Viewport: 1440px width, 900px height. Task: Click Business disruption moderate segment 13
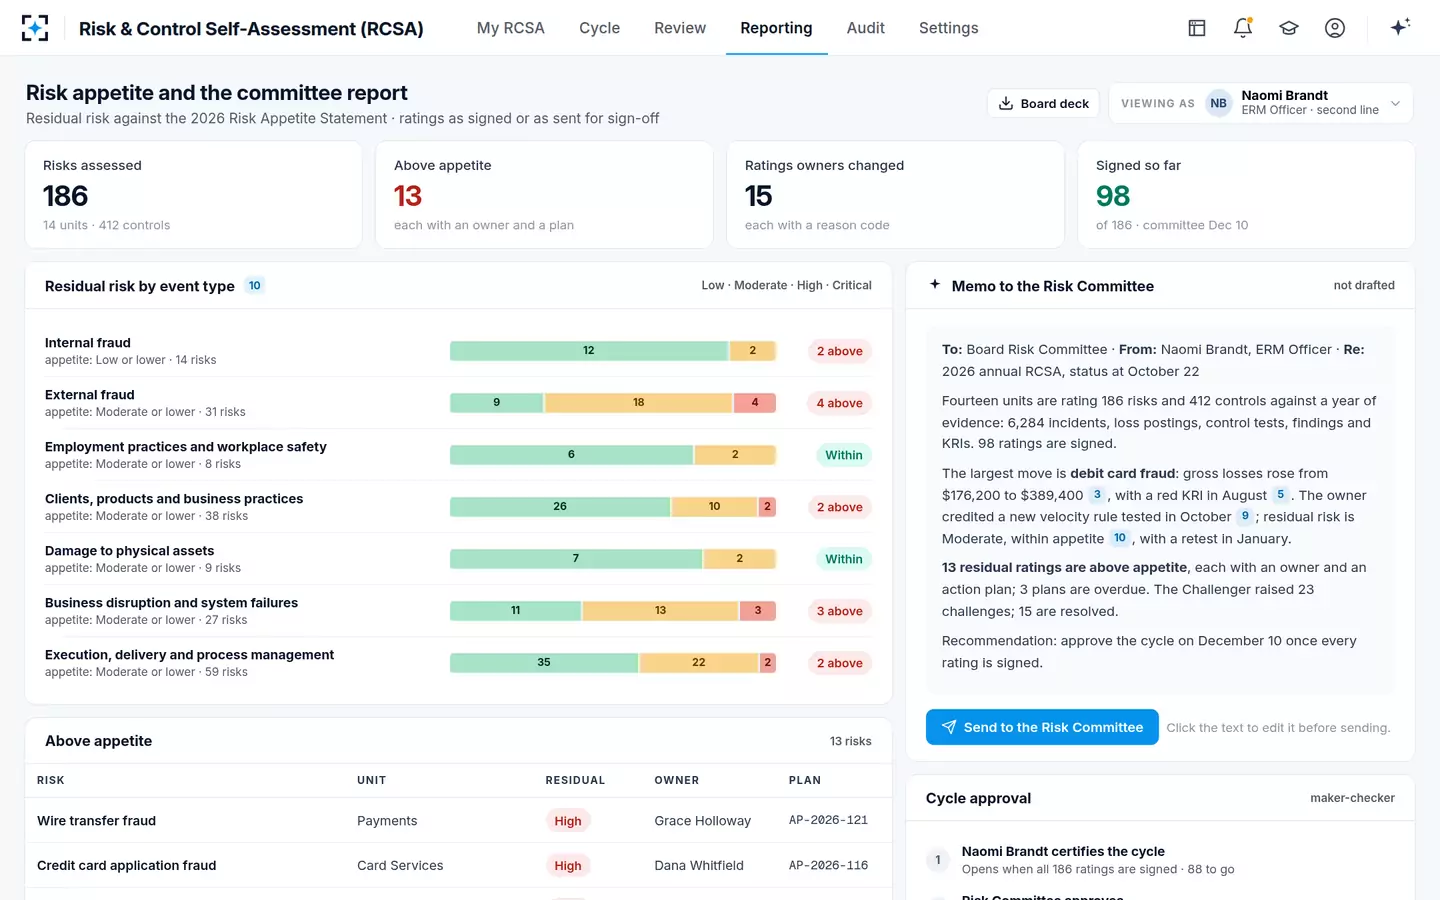[660, 611]
